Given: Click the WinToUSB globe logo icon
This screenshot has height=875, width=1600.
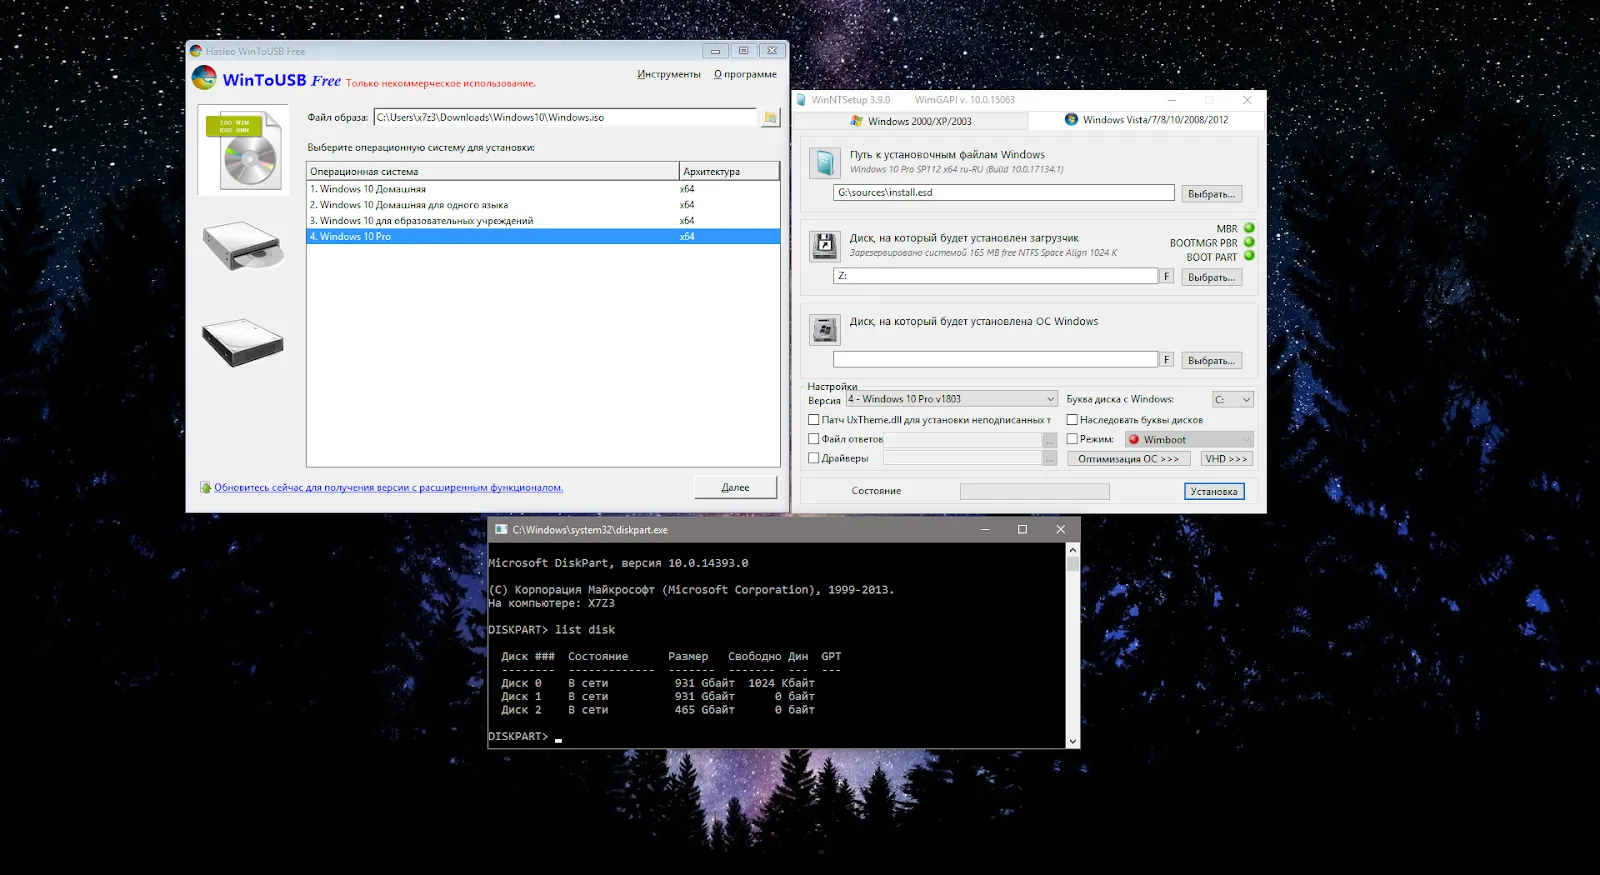Looking at the screenshot, I should tap(204, 78).
